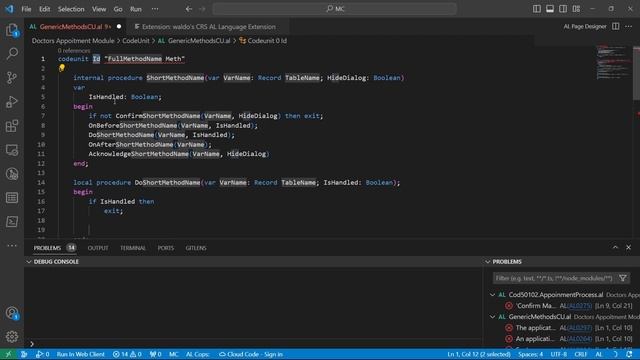Open remote window status bar button
This screenshot has width=640, height=360.
(9, 354)
